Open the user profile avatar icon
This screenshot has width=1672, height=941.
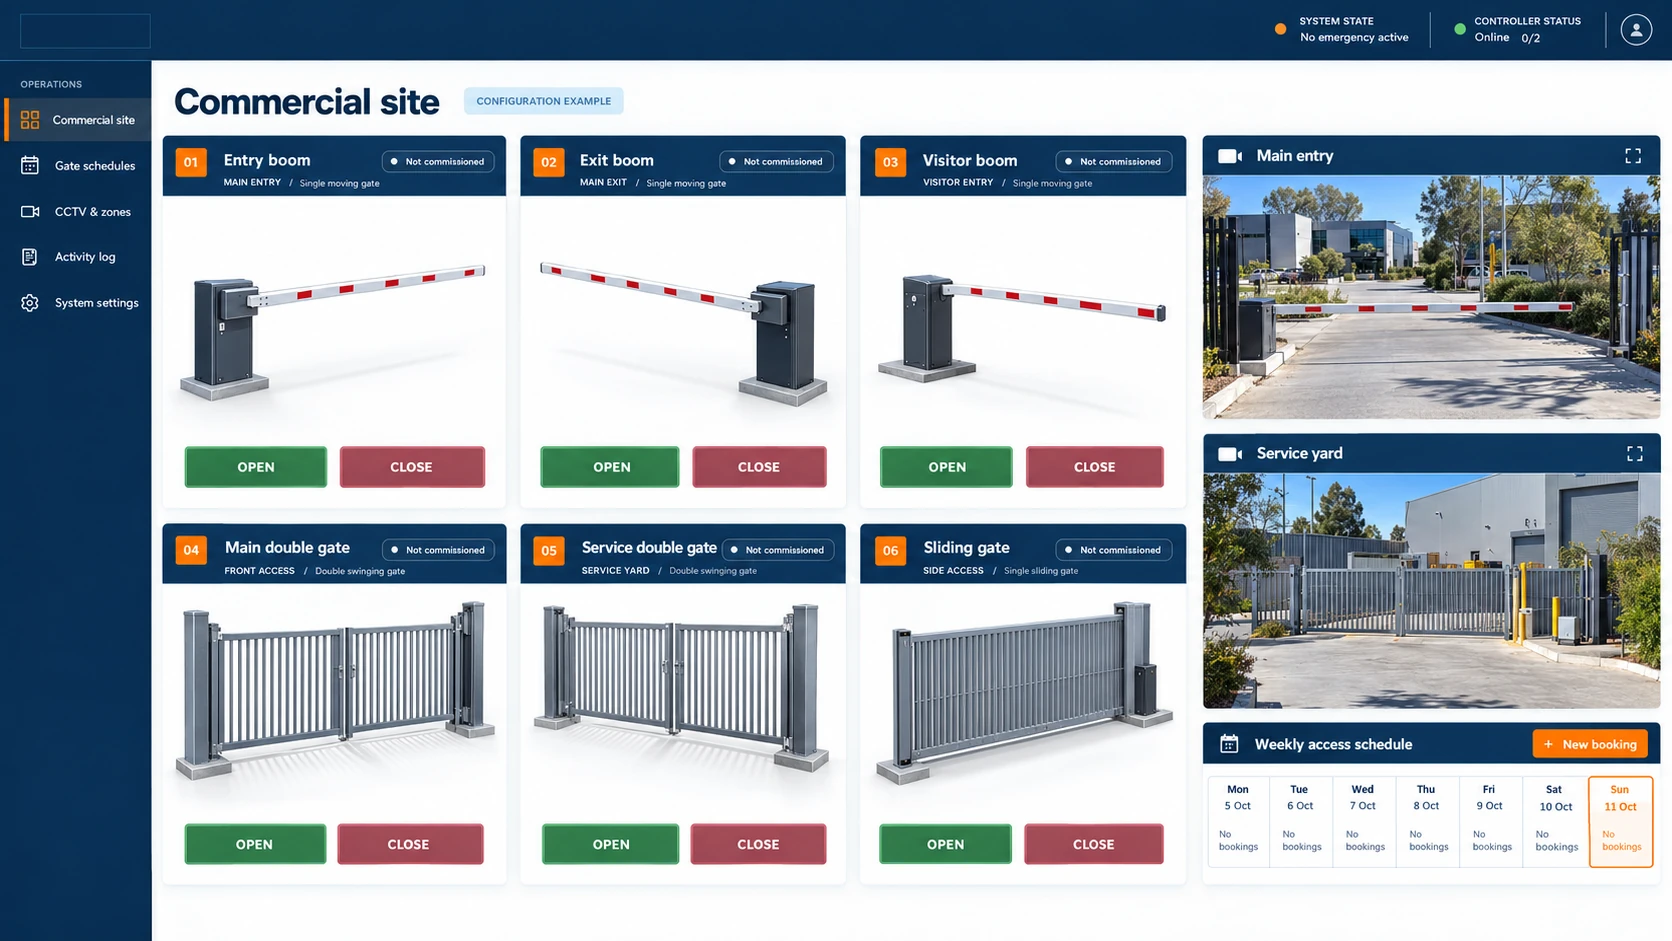[x=1636, y=30]
